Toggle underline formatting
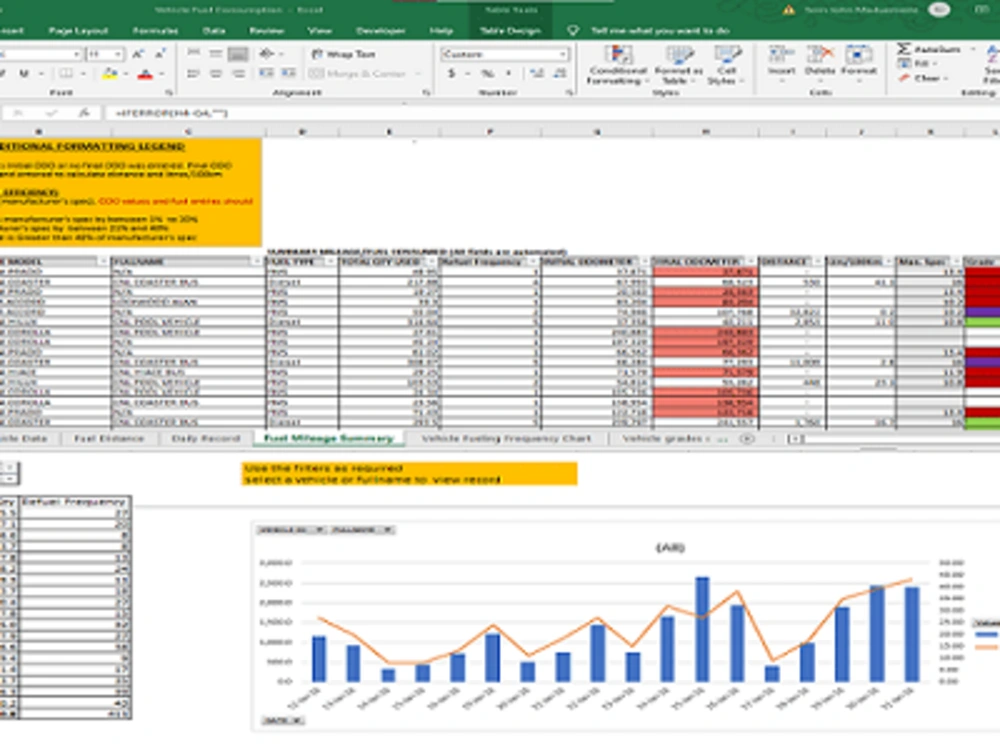The width and height of the screenshot is (1000, 750). (24, 74)
